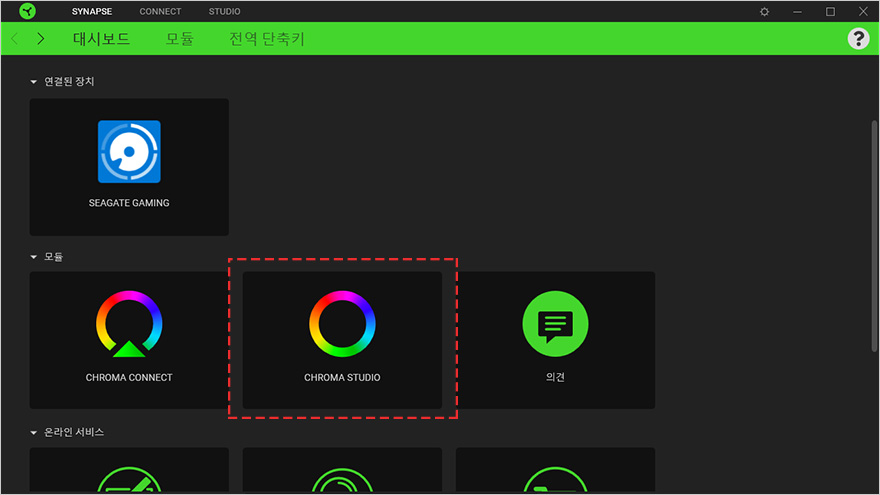This screenshot has width=880, height=495.
Task: Switch to the STUDIO tab
Action: tap(224, 11)
